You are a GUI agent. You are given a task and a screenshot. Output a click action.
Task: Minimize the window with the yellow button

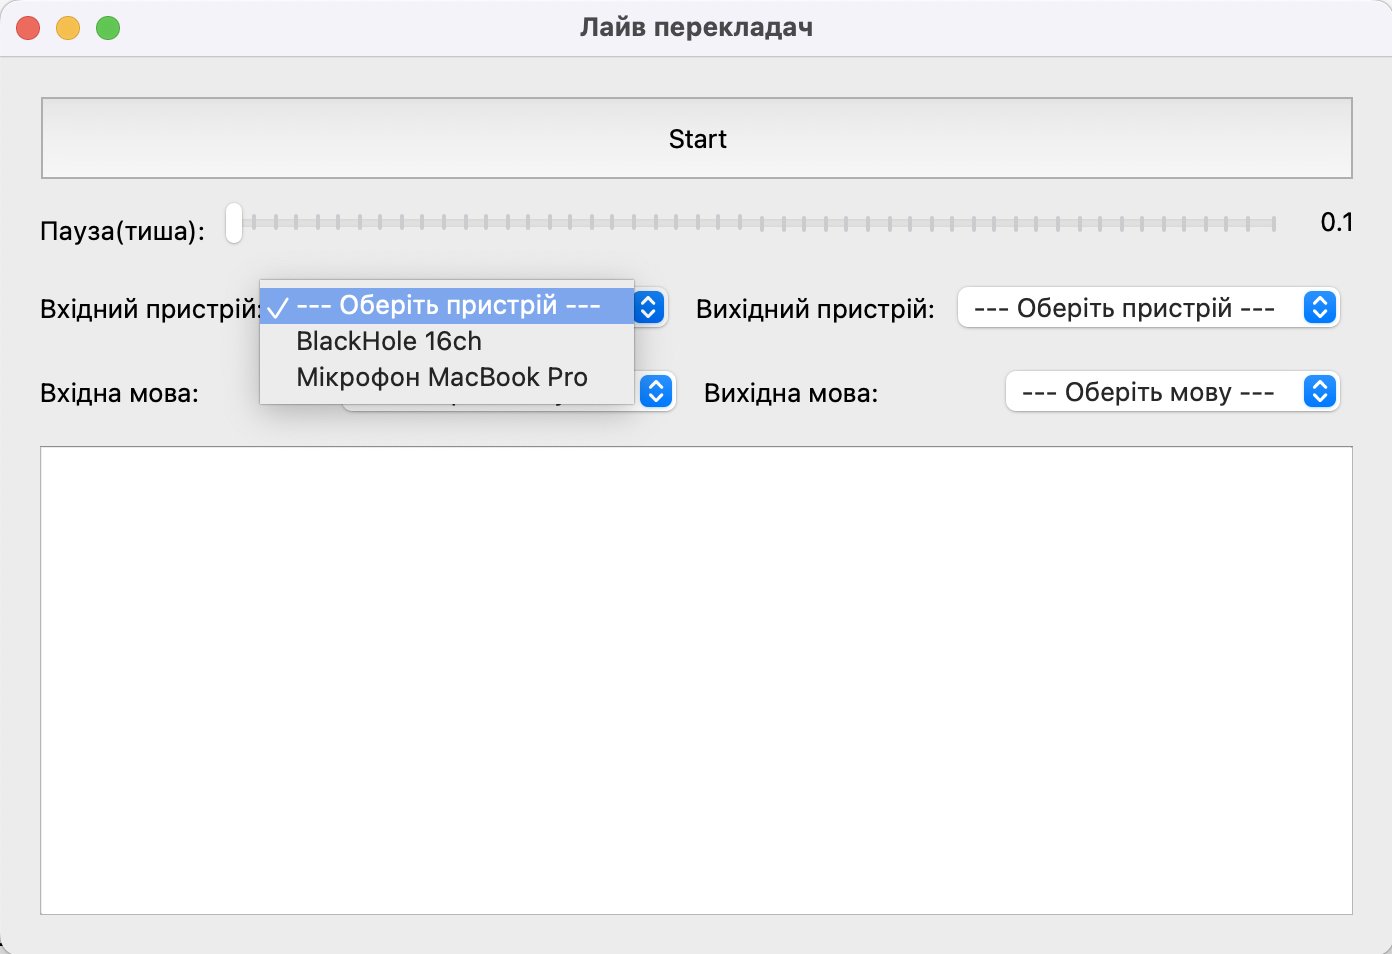click(68, 28)
